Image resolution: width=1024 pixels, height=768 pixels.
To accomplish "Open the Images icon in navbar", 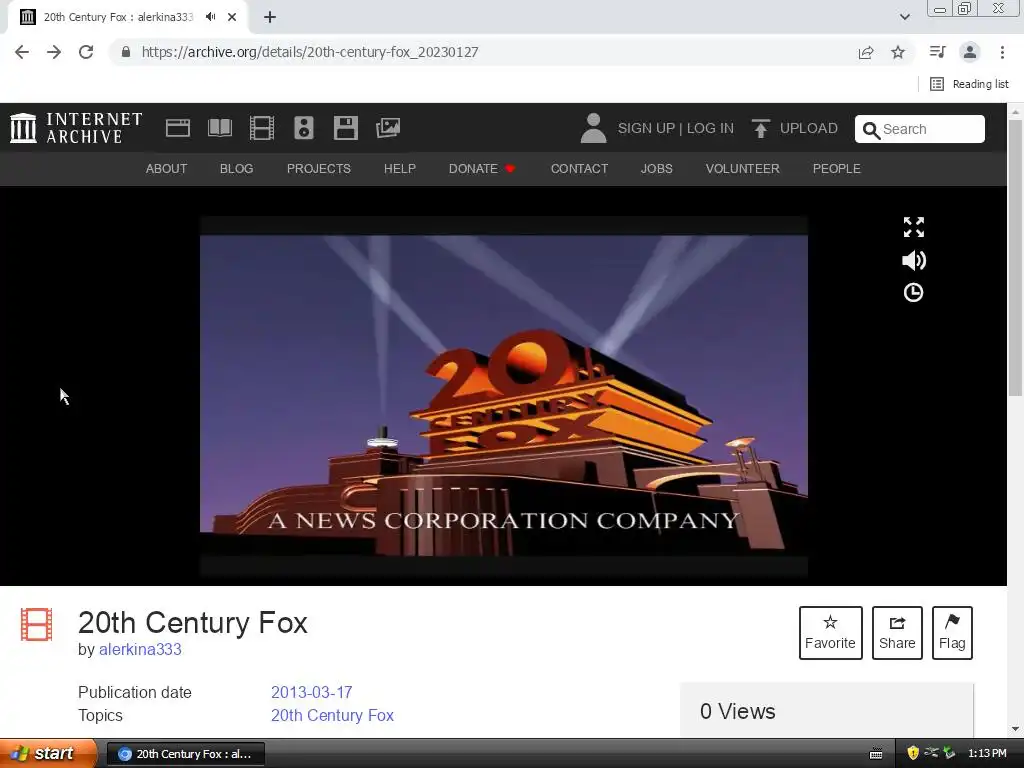I will [388, 128].
